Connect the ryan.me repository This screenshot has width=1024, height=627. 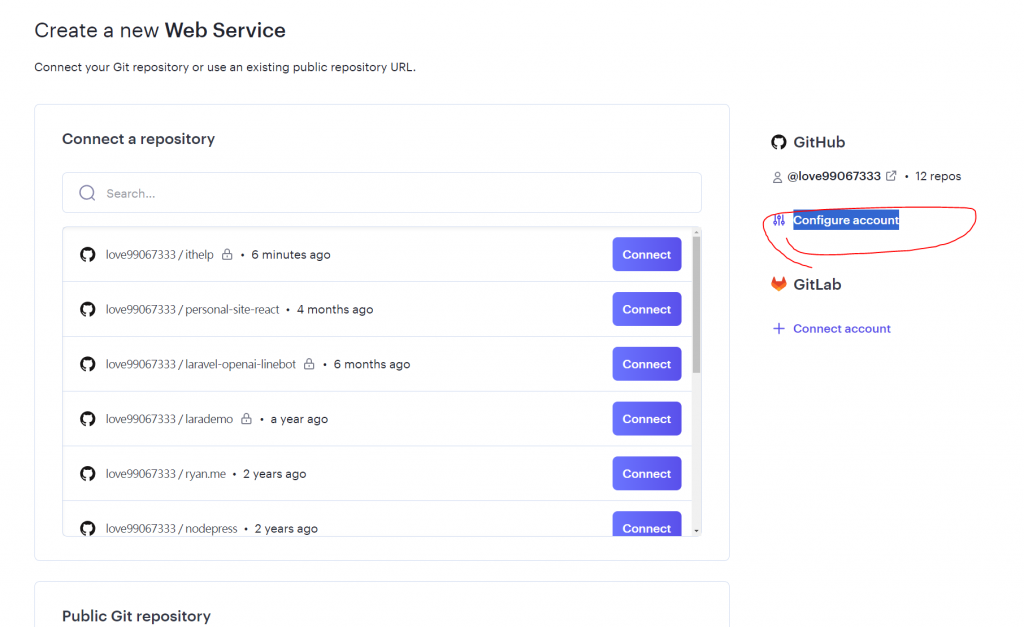pyautogui.click(x=646, y=474)
